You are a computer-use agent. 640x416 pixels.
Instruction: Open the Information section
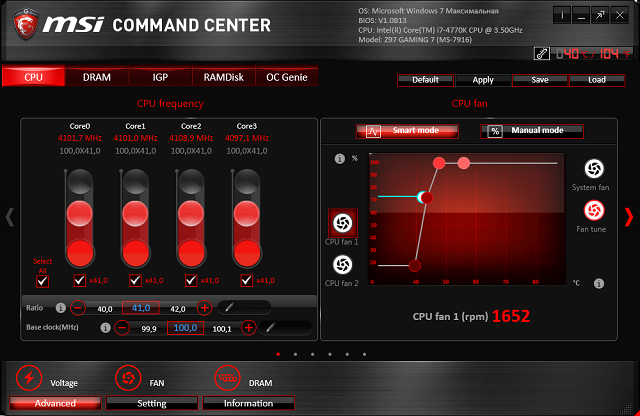click(249, 403)
